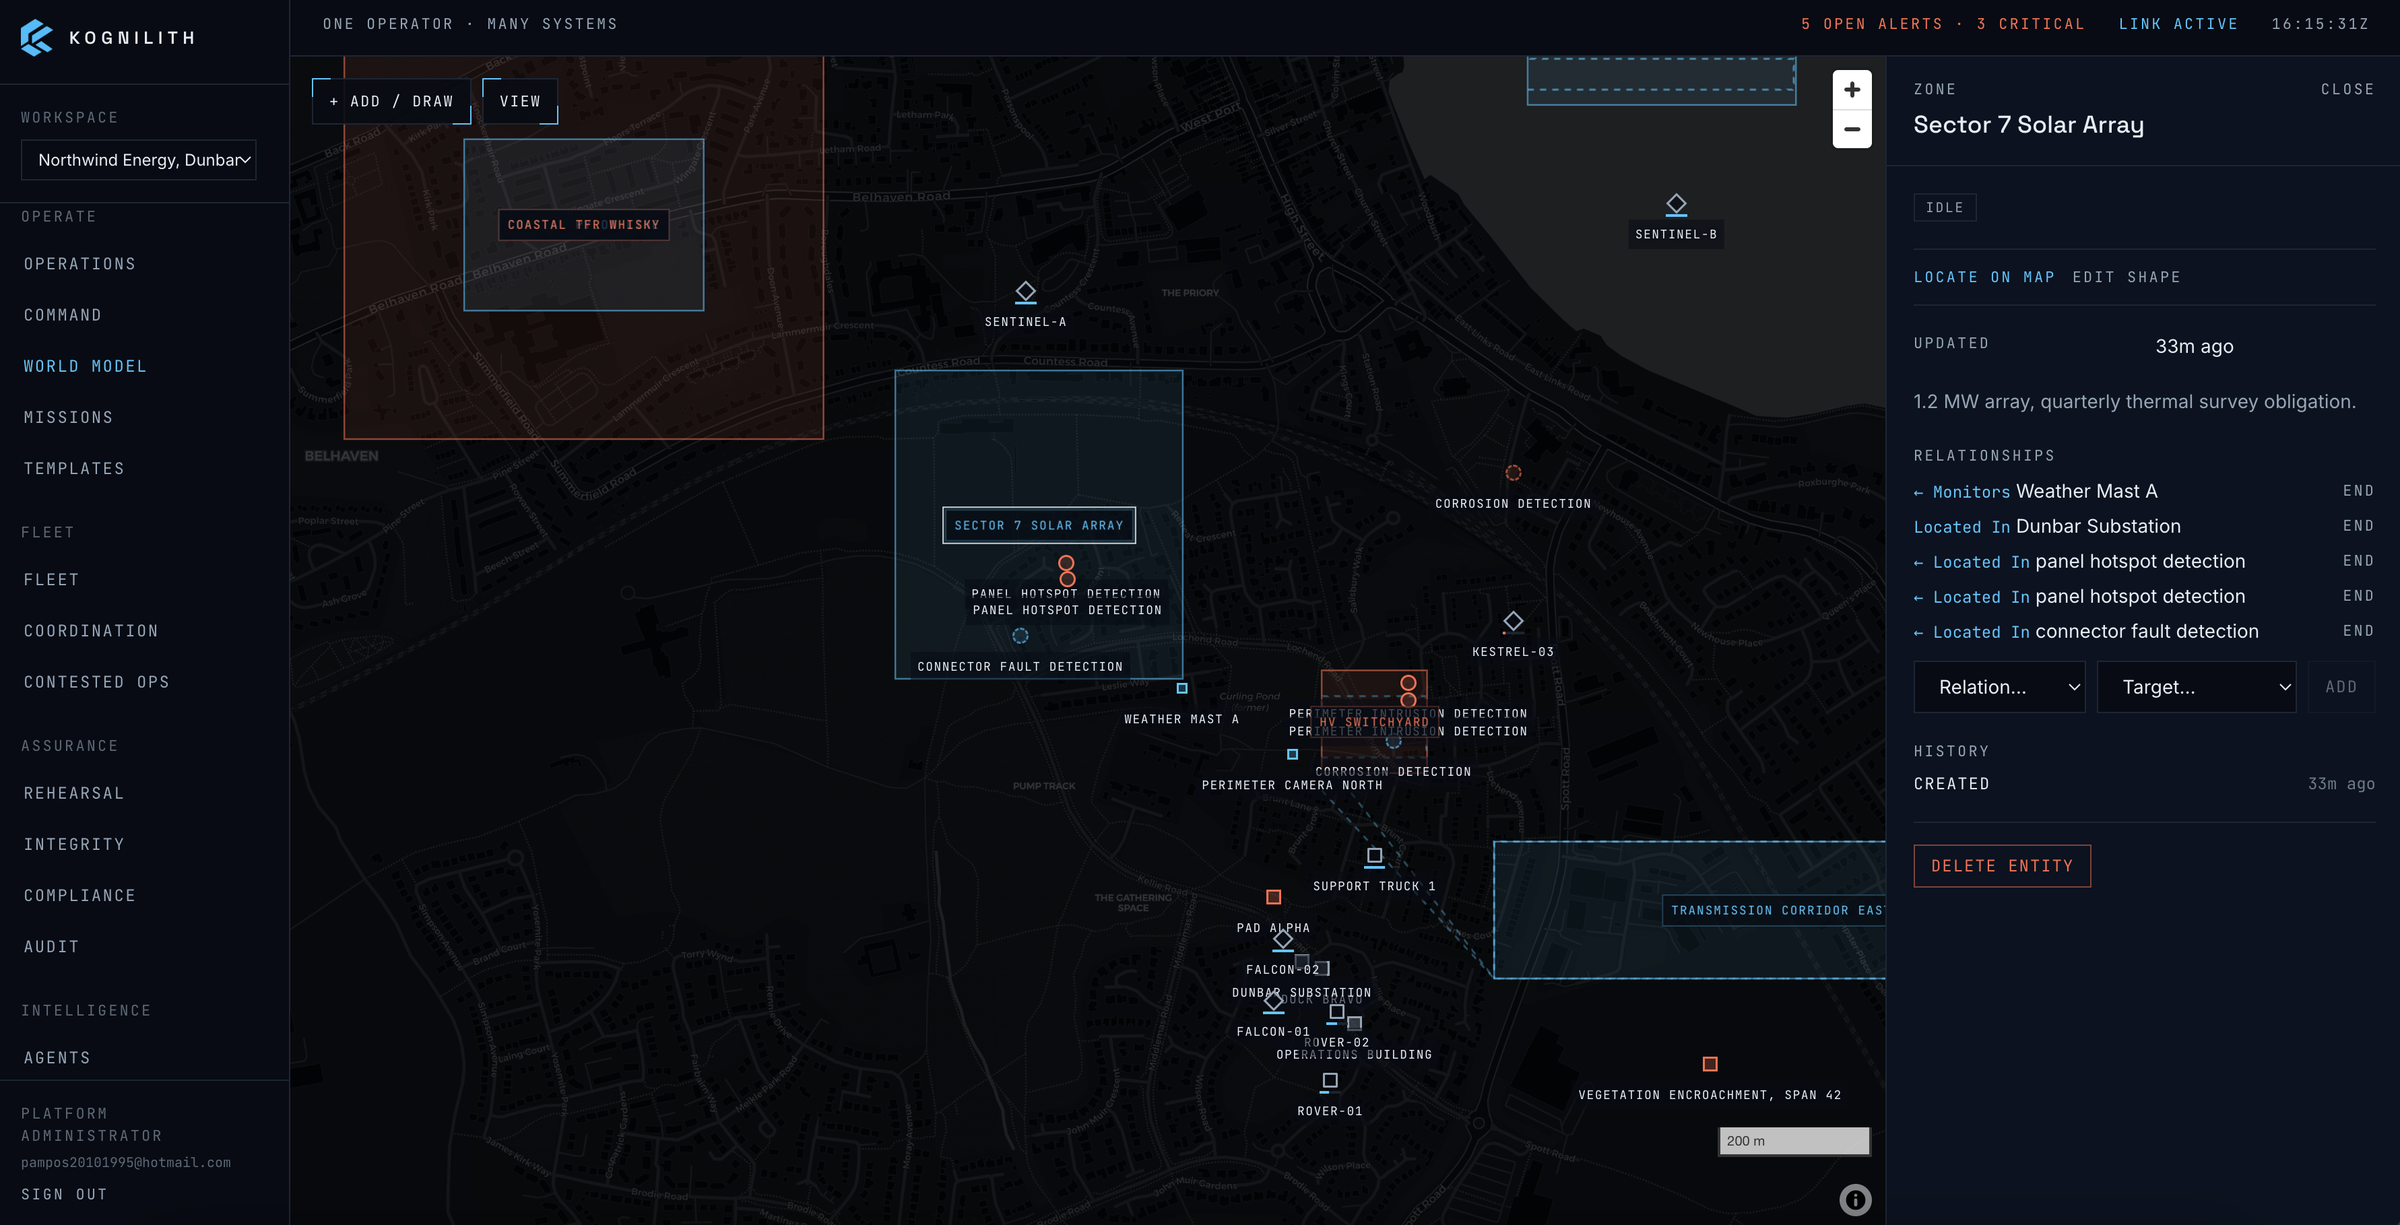This screenshot has width=2400, height=1225.
Task: Select the Support Truck 1 square marker
Action: coord(1374,856)
